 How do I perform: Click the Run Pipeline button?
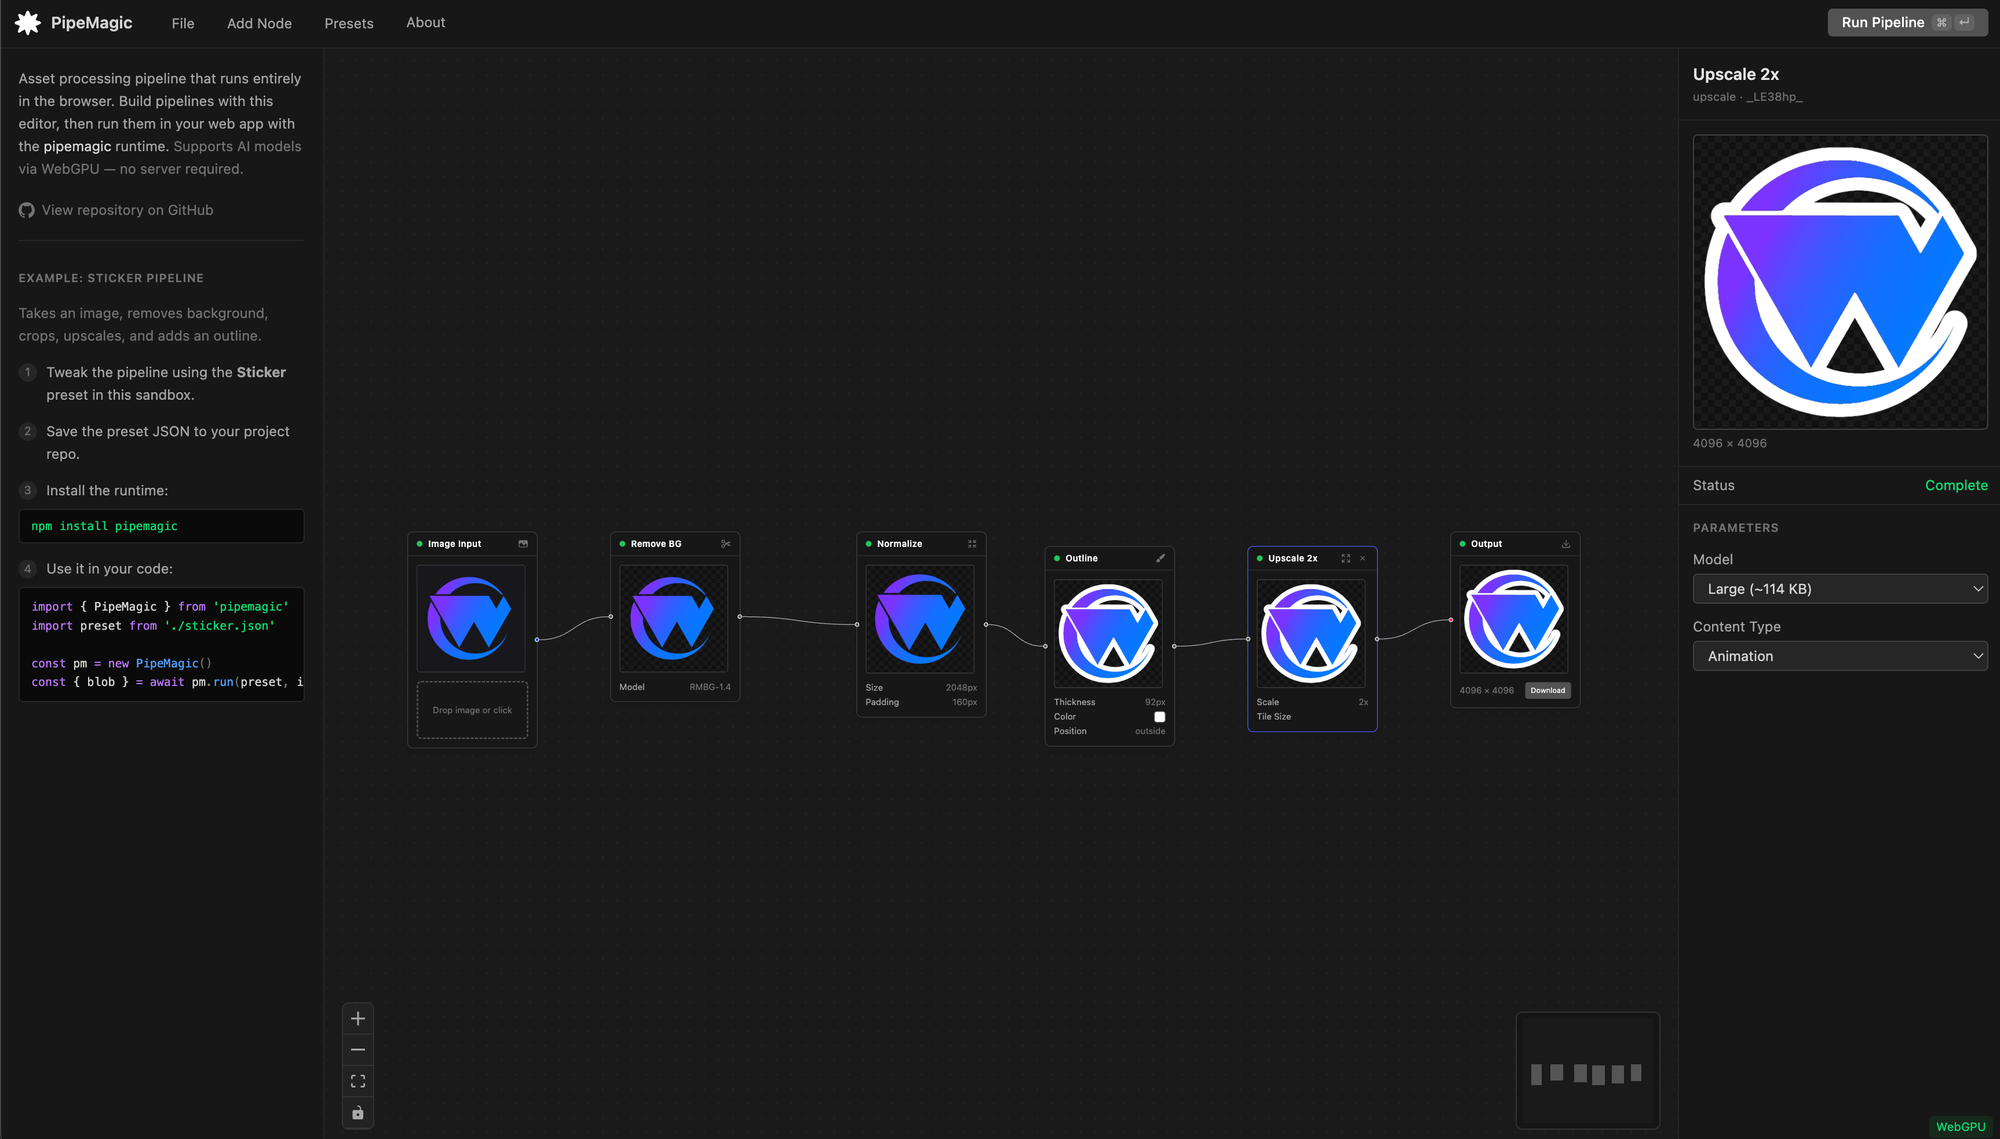pyautogui.click(x=1907, y=22)
